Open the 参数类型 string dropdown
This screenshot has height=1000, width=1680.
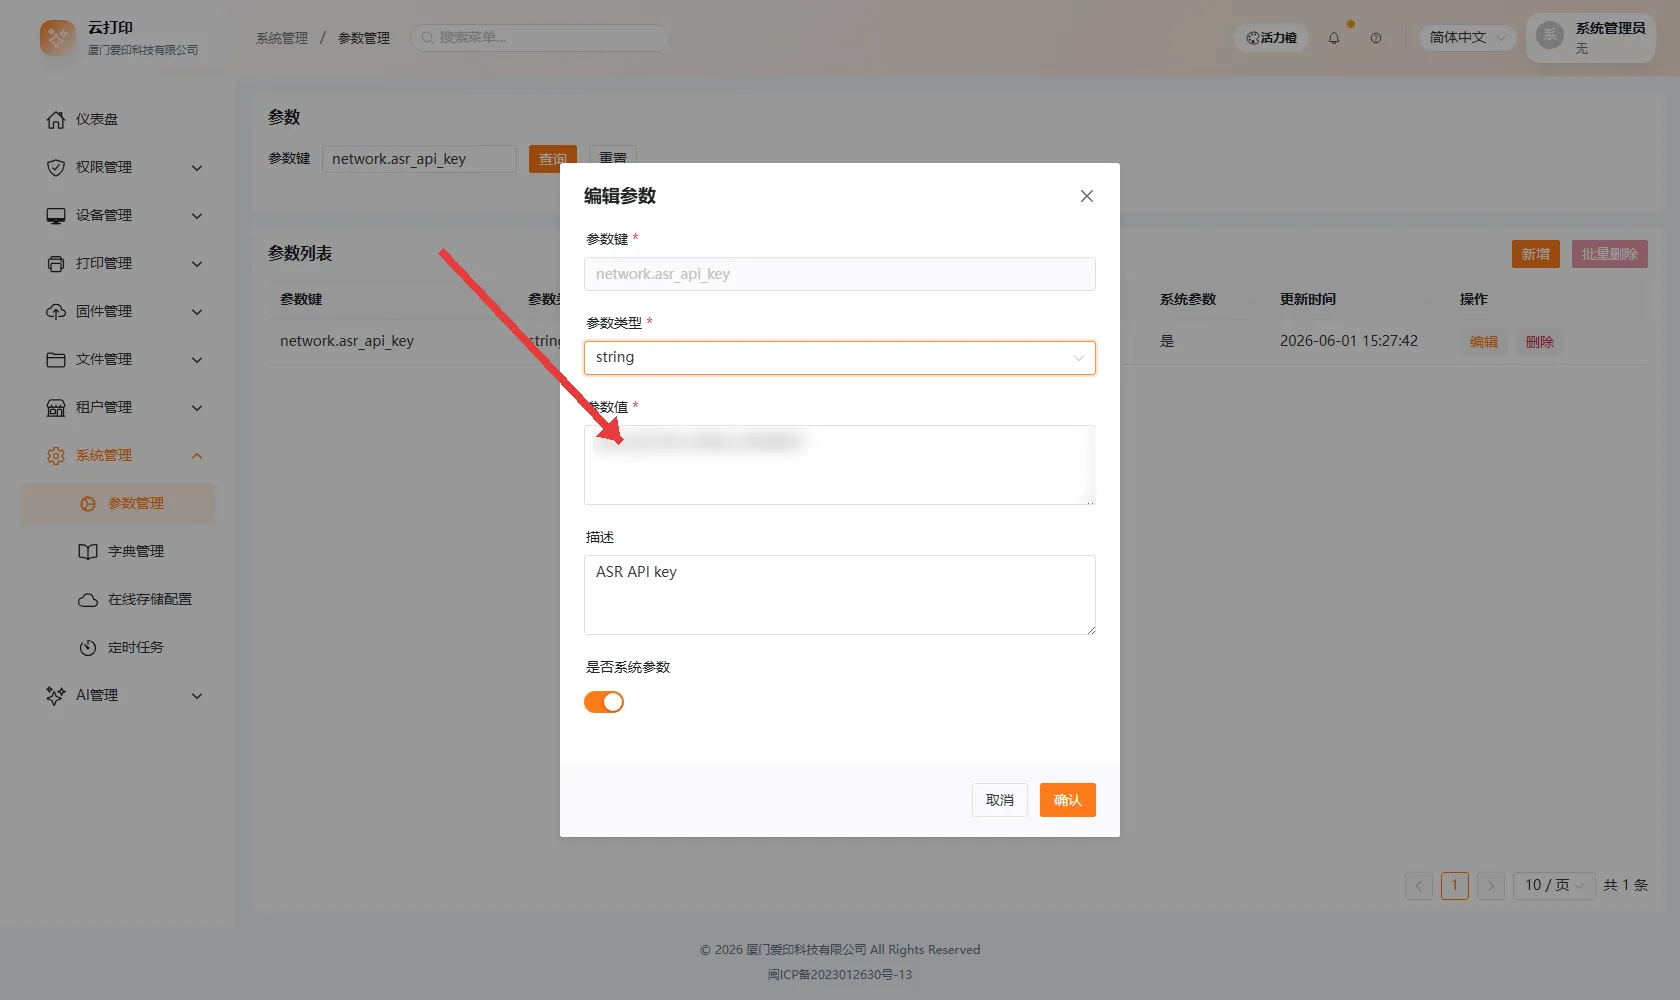coord(840,358)
